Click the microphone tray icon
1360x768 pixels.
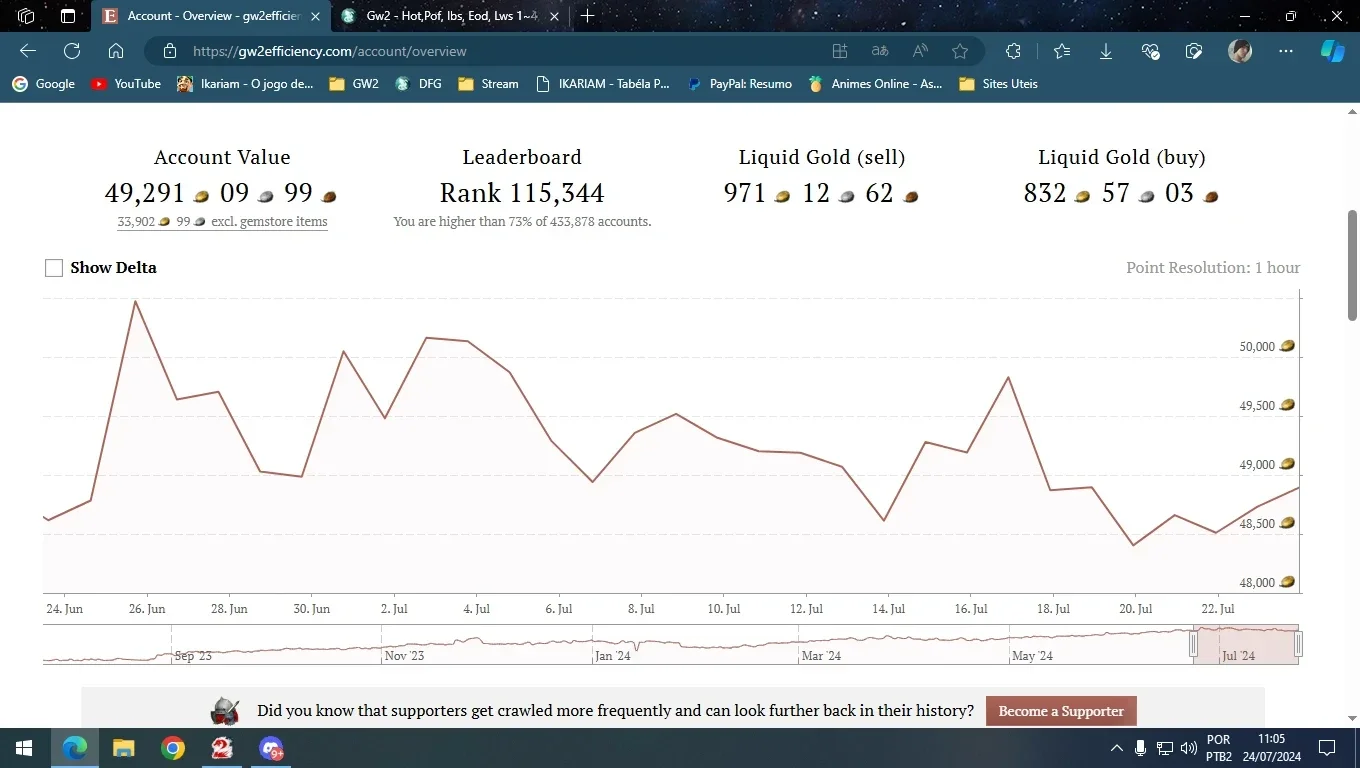(1141, 748)
